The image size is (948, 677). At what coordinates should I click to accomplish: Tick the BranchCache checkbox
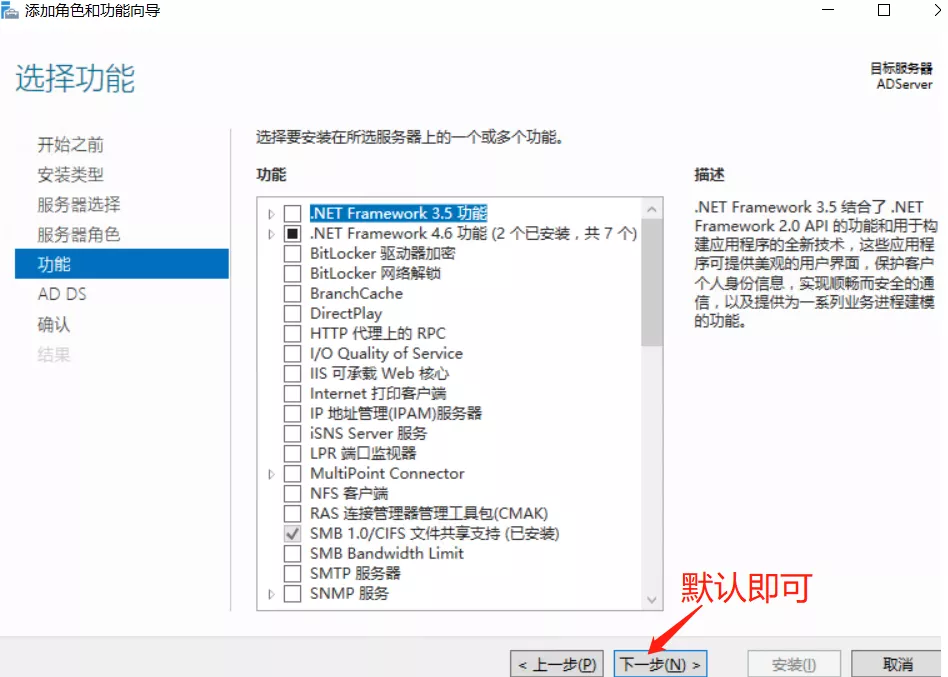(292, 293)
